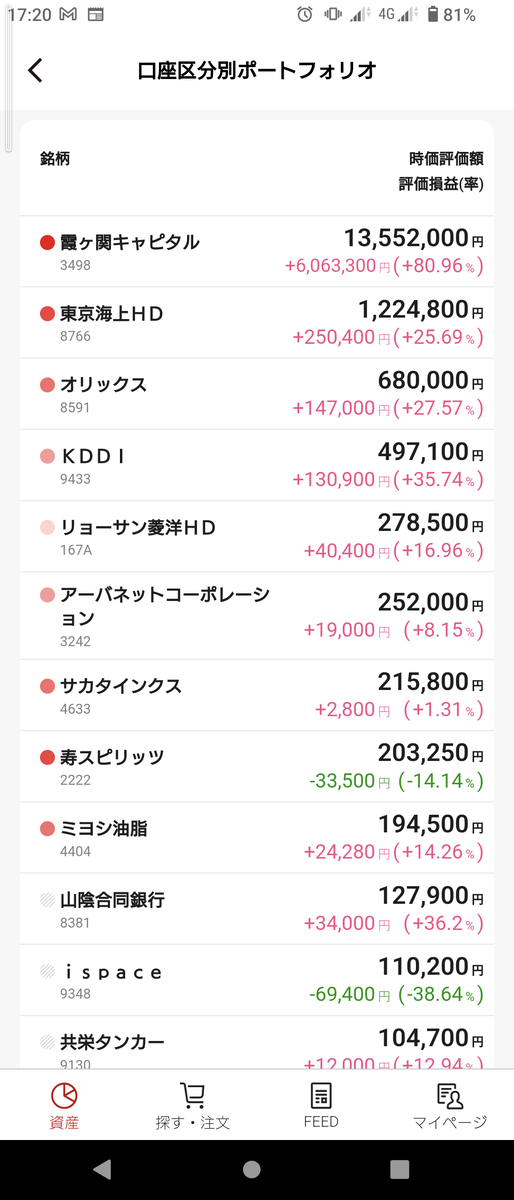This screenshot has height=1200, width=514.
Task: Tap the back arrow icon
Action: point(35,70)
